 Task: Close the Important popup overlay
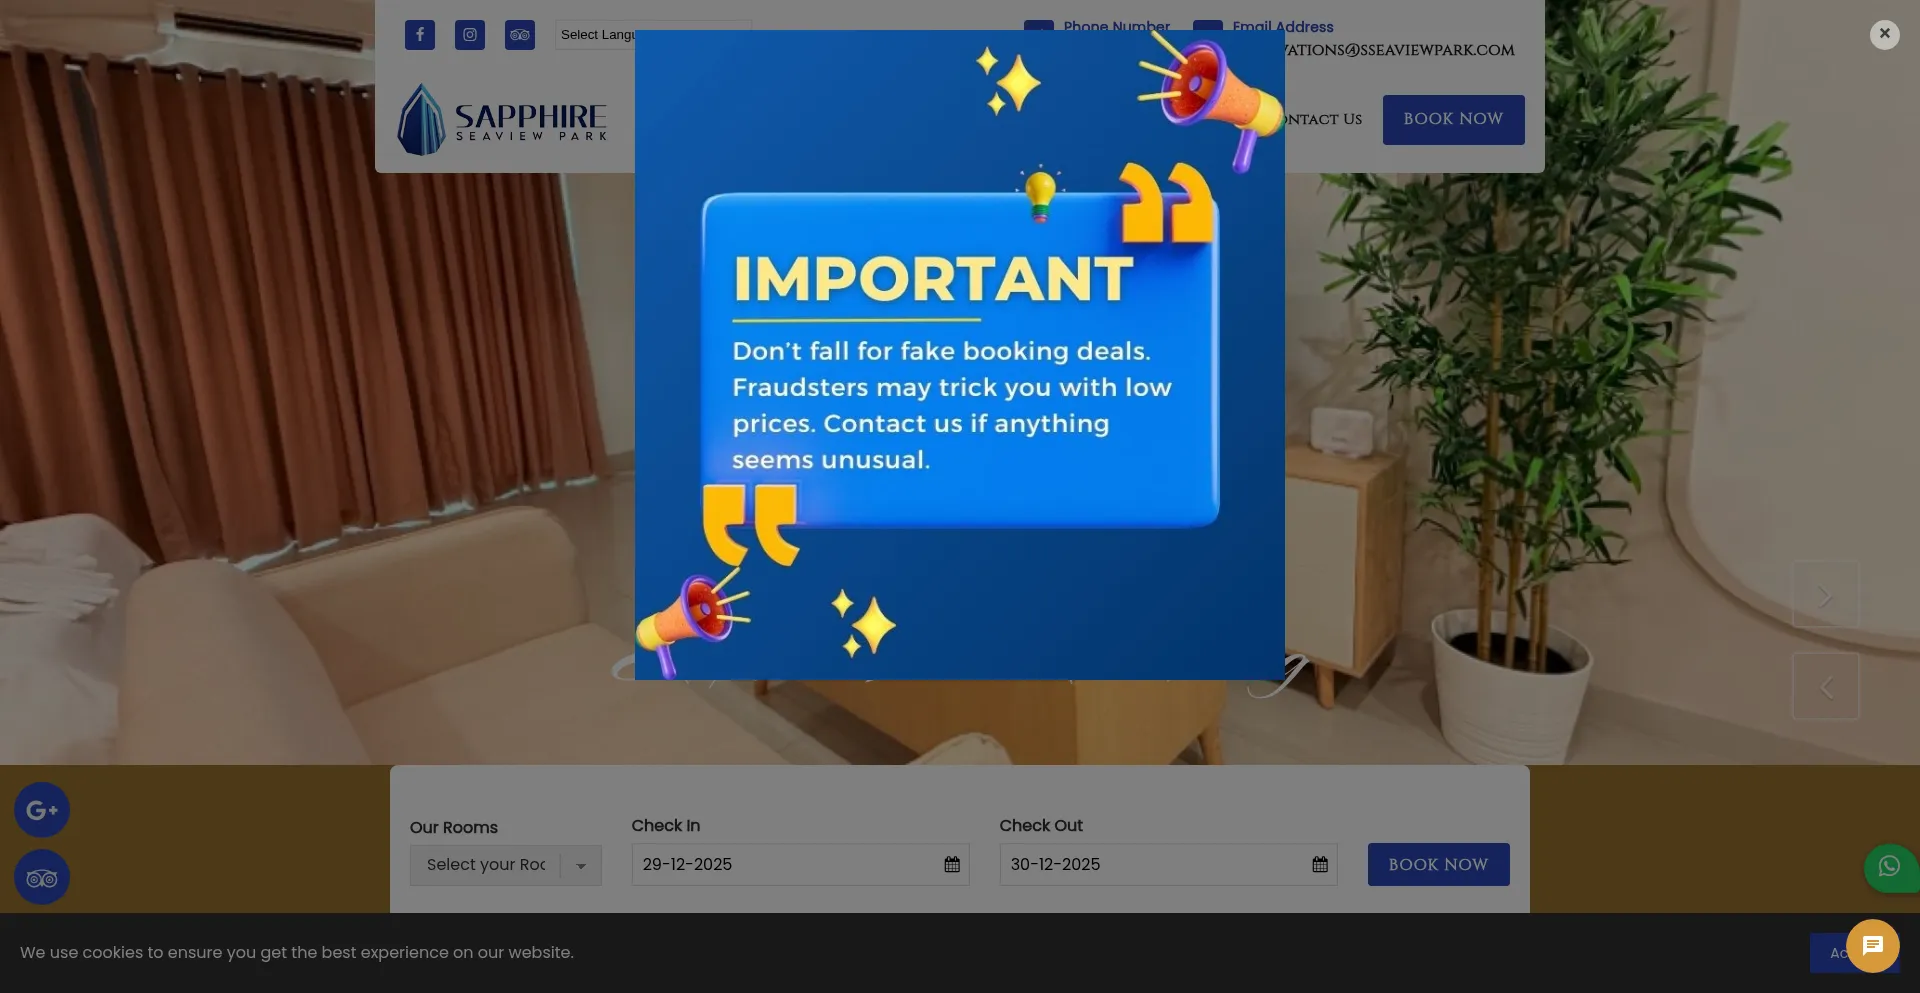[1885, 34]
